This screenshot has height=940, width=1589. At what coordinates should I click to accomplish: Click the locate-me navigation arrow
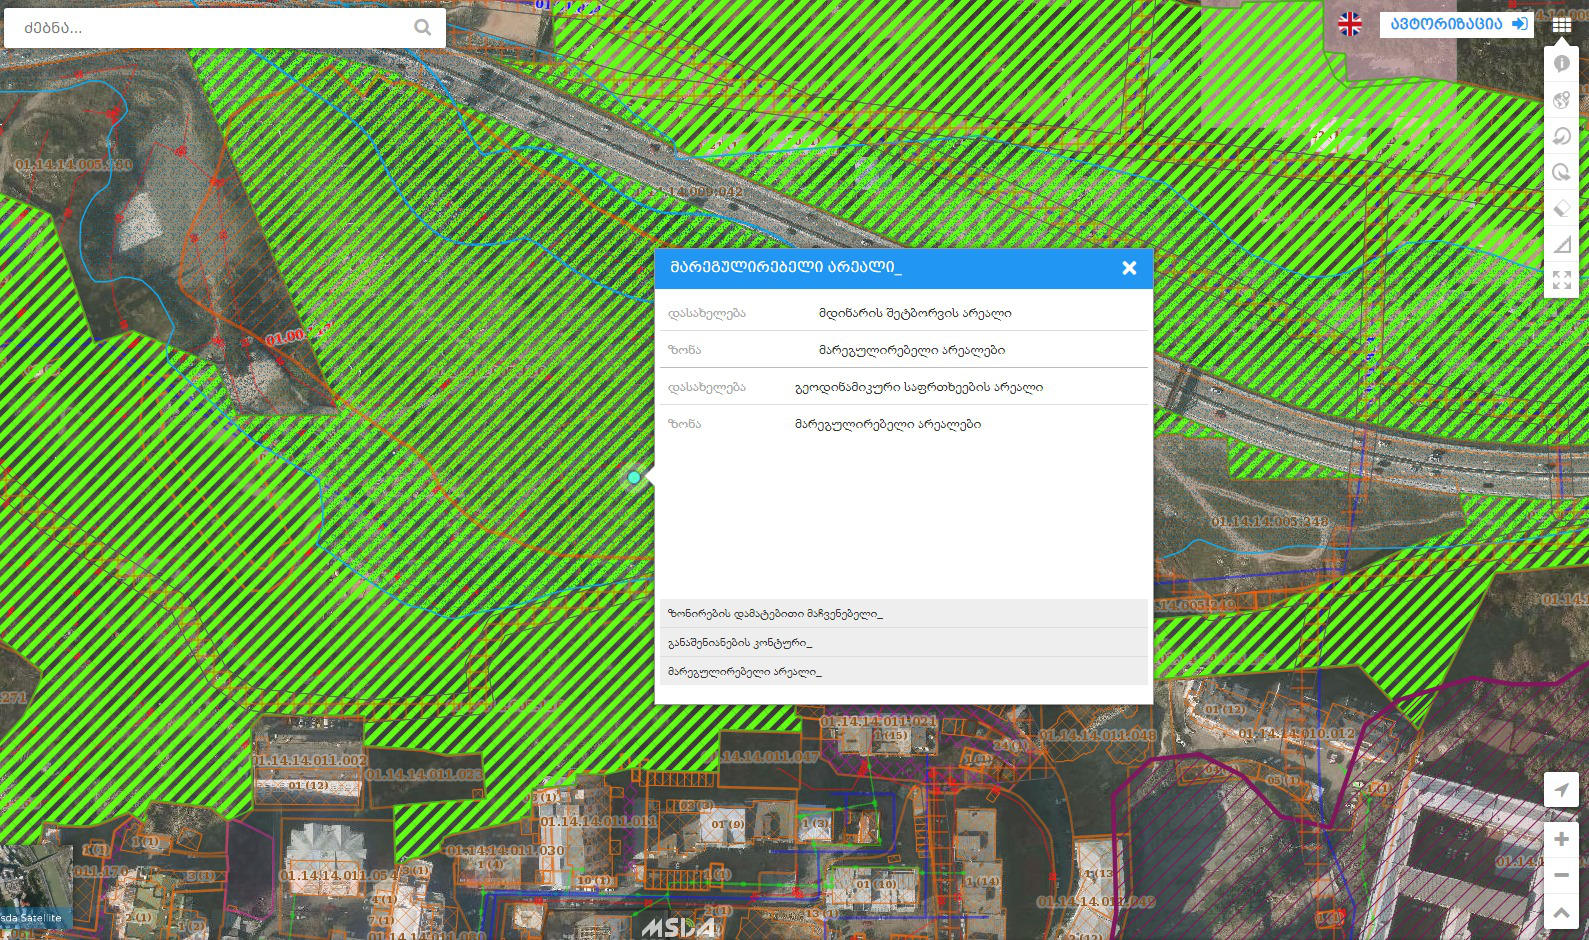(1561, 789)
